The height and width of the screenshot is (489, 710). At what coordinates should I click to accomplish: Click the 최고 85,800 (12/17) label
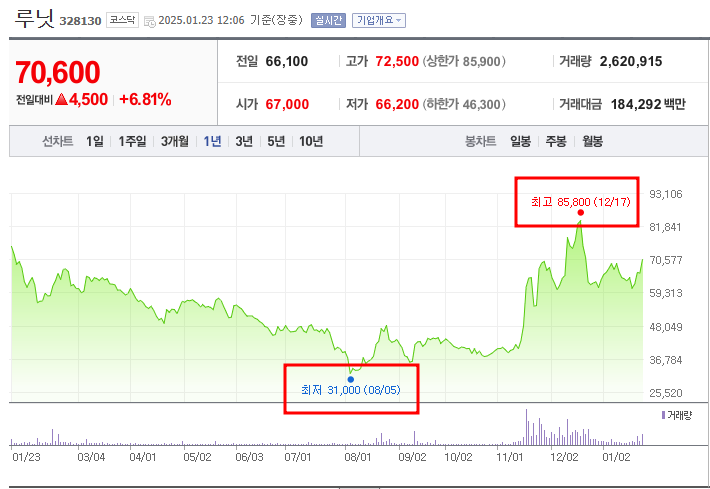click(x=580, y=201)
